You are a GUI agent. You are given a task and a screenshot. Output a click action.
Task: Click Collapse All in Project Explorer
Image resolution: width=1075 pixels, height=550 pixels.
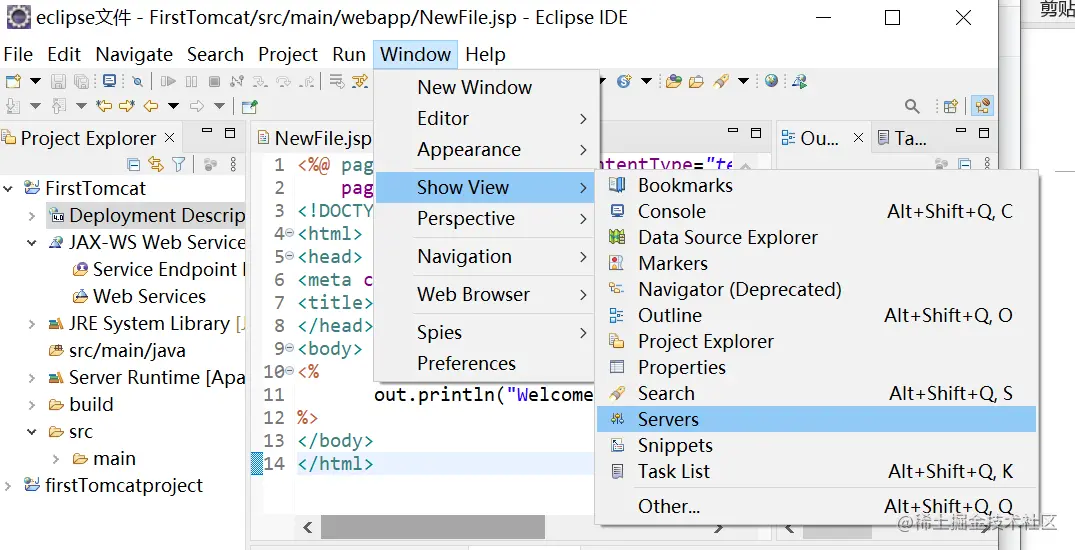(x=134, y=165)
